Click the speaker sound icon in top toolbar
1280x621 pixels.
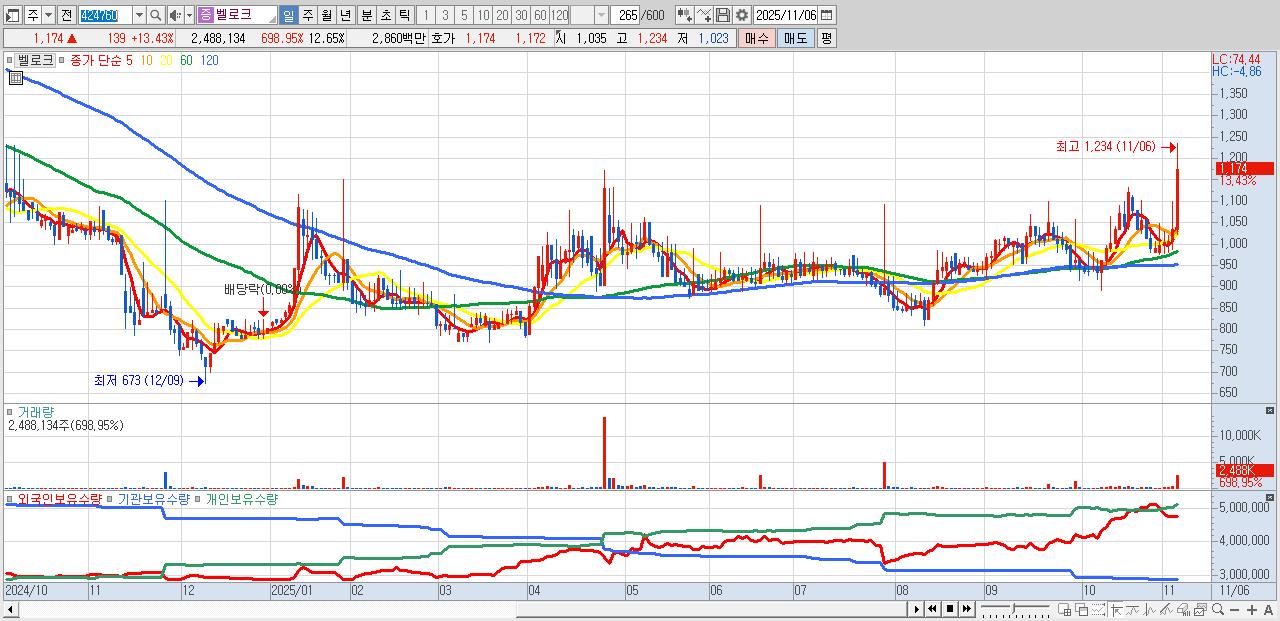pyautogui.click(x=176, y=15)
